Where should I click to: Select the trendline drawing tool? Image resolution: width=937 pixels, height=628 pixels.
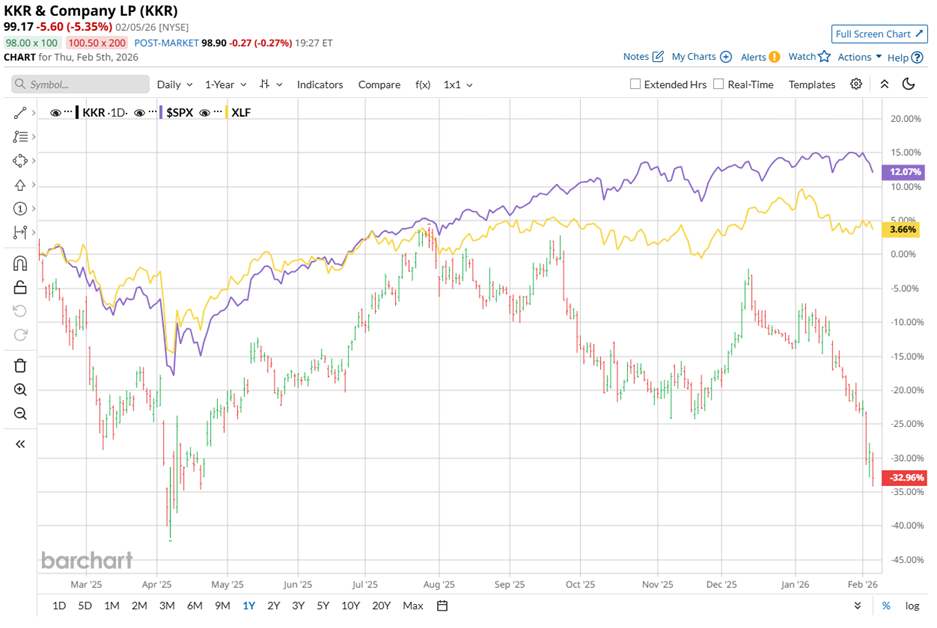[x=20, y=114]
